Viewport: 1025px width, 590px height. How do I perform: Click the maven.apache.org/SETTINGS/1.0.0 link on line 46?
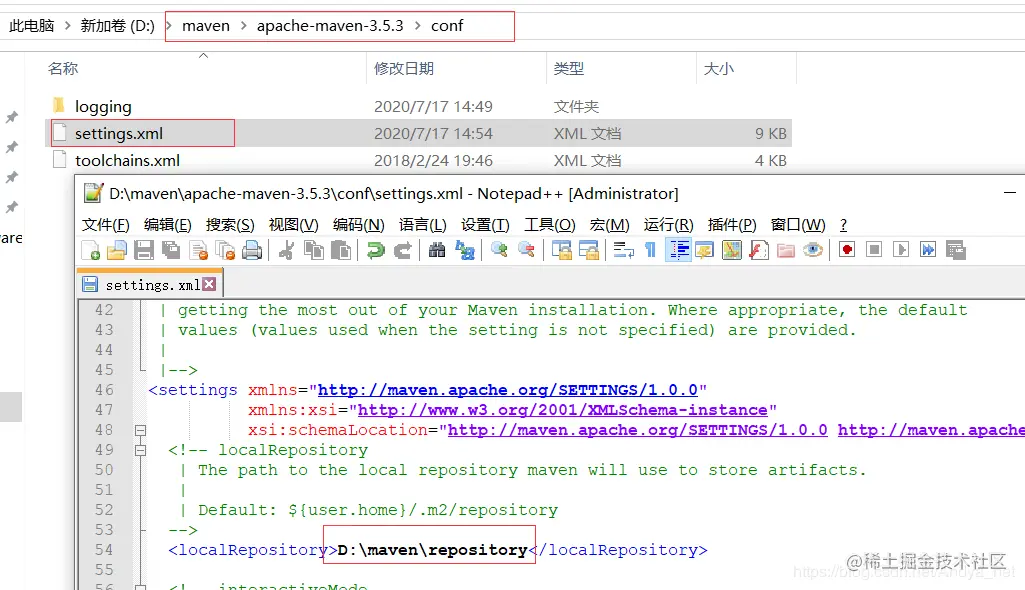507,390
